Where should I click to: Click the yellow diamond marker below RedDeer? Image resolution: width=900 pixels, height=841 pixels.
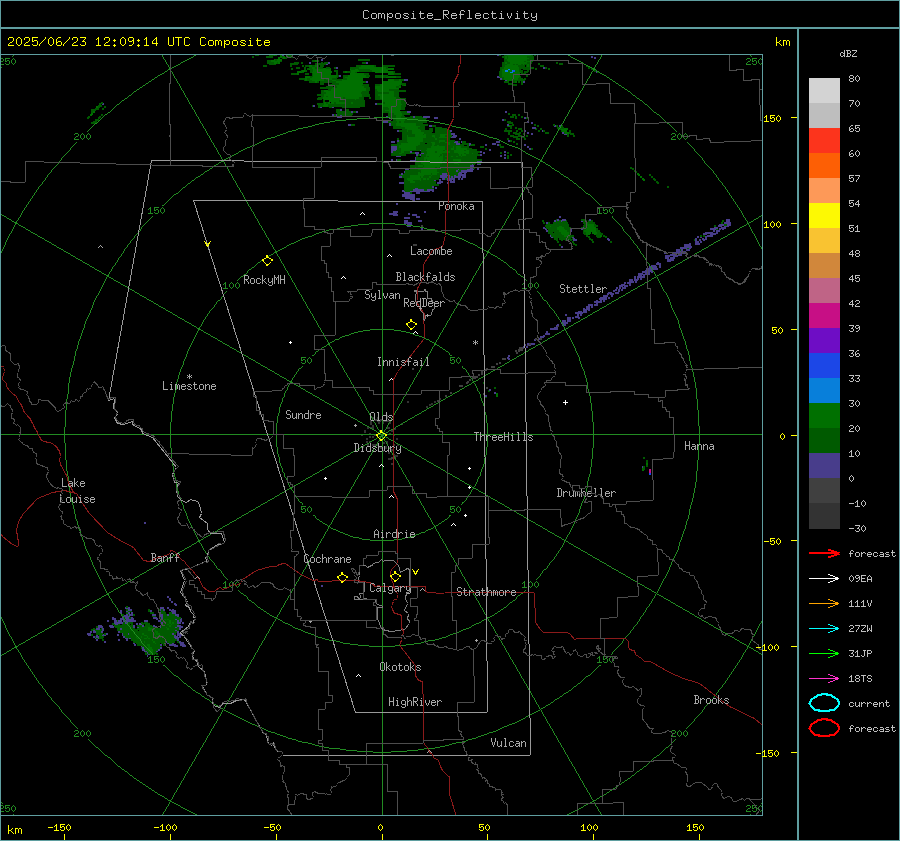coord(411,325)
